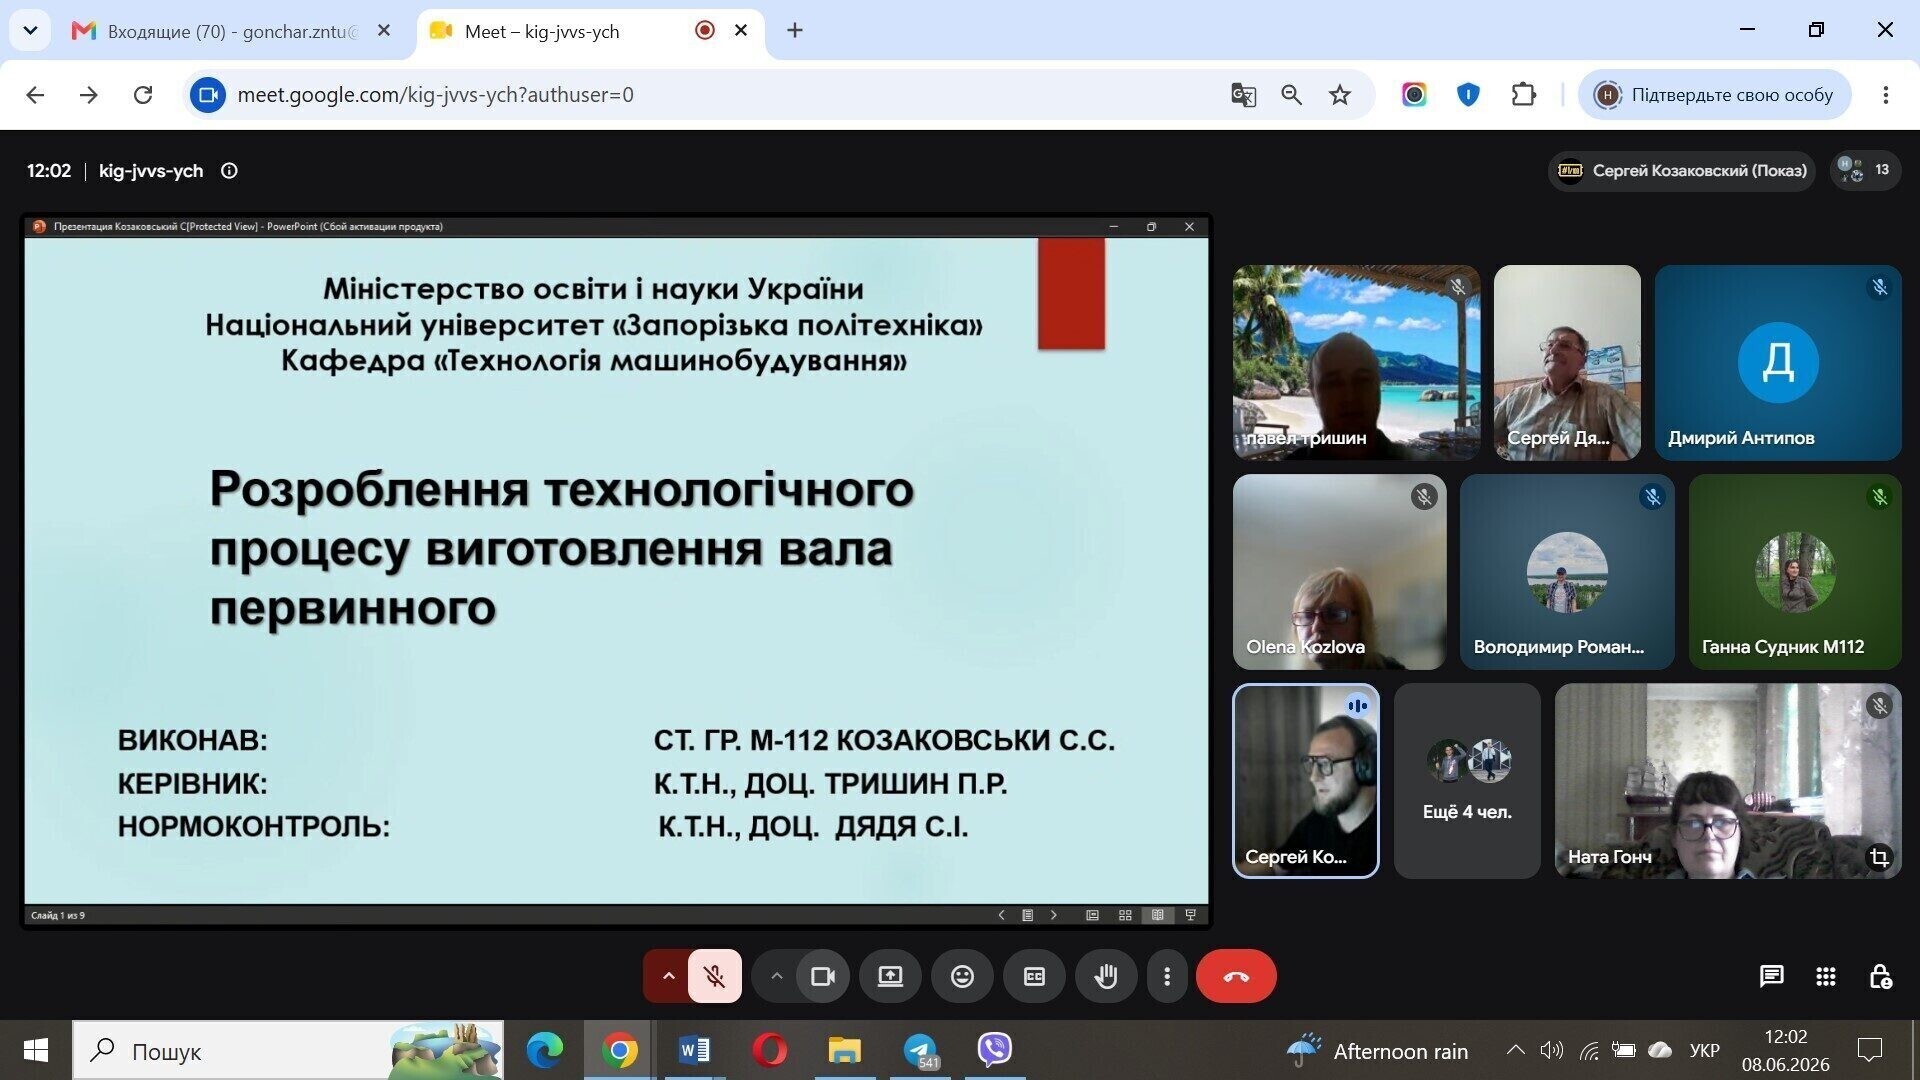Open the Extensions puzzle icon
The height and width of the screenshot is (1080, 1920).
(1523, 95)
